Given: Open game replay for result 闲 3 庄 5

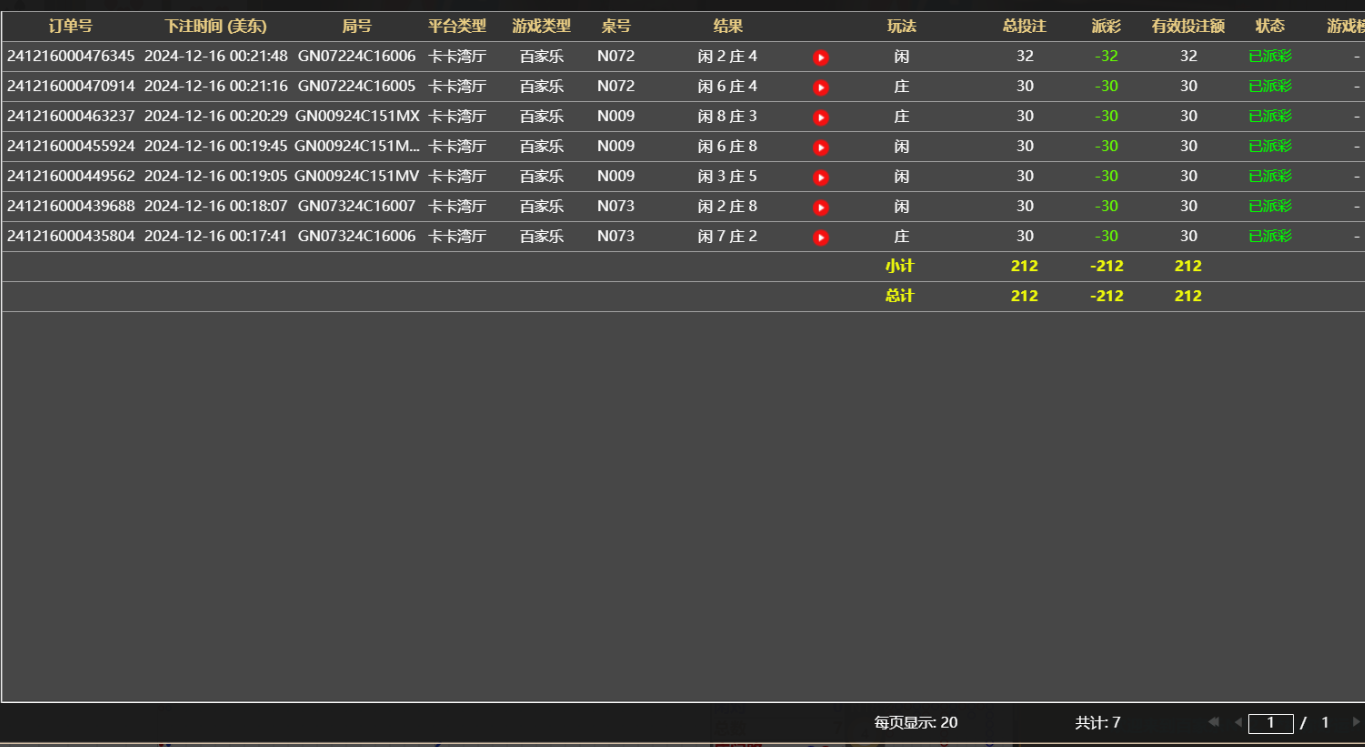Looking at the screenshot, I should point(820,176).
